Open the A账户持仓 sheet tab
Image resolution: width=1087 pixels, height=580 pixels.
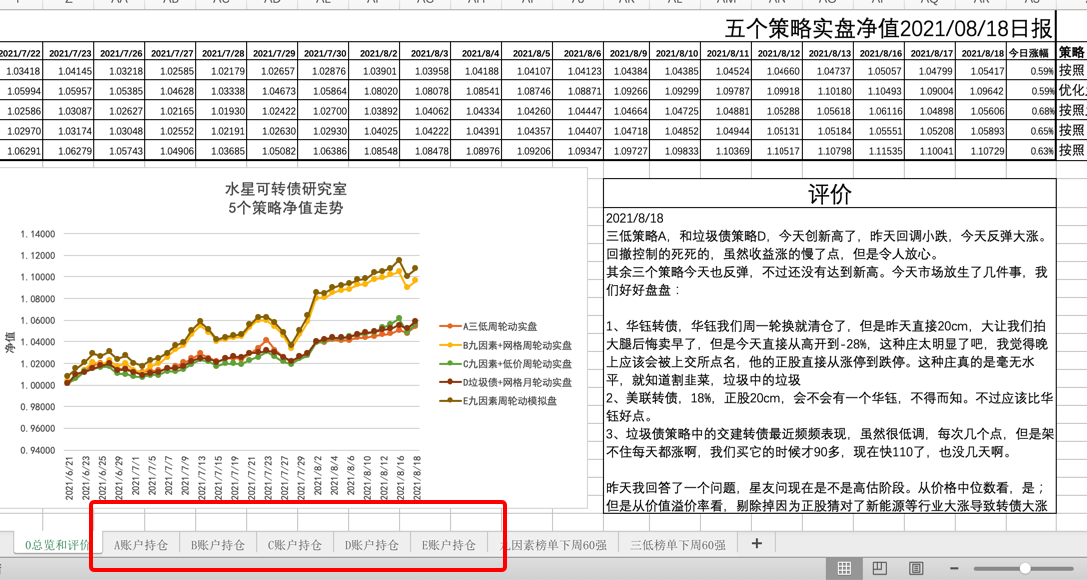(x=141, y=545)
